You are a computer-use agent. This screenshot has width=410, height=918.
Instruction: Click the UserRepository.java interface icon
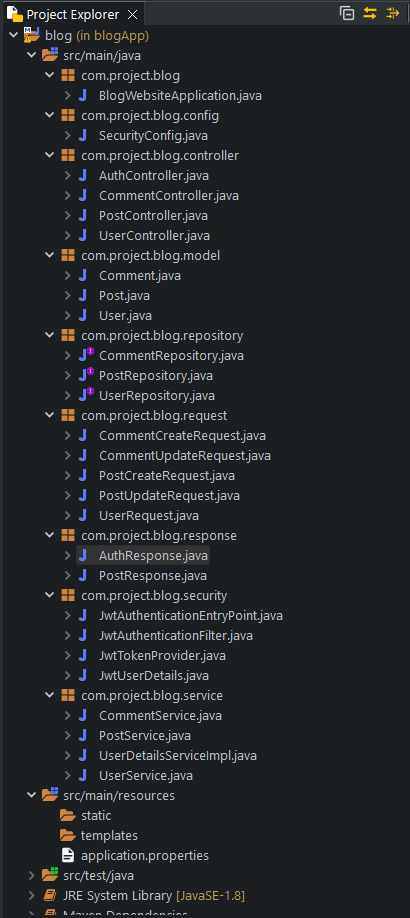(x=86, y=395)
